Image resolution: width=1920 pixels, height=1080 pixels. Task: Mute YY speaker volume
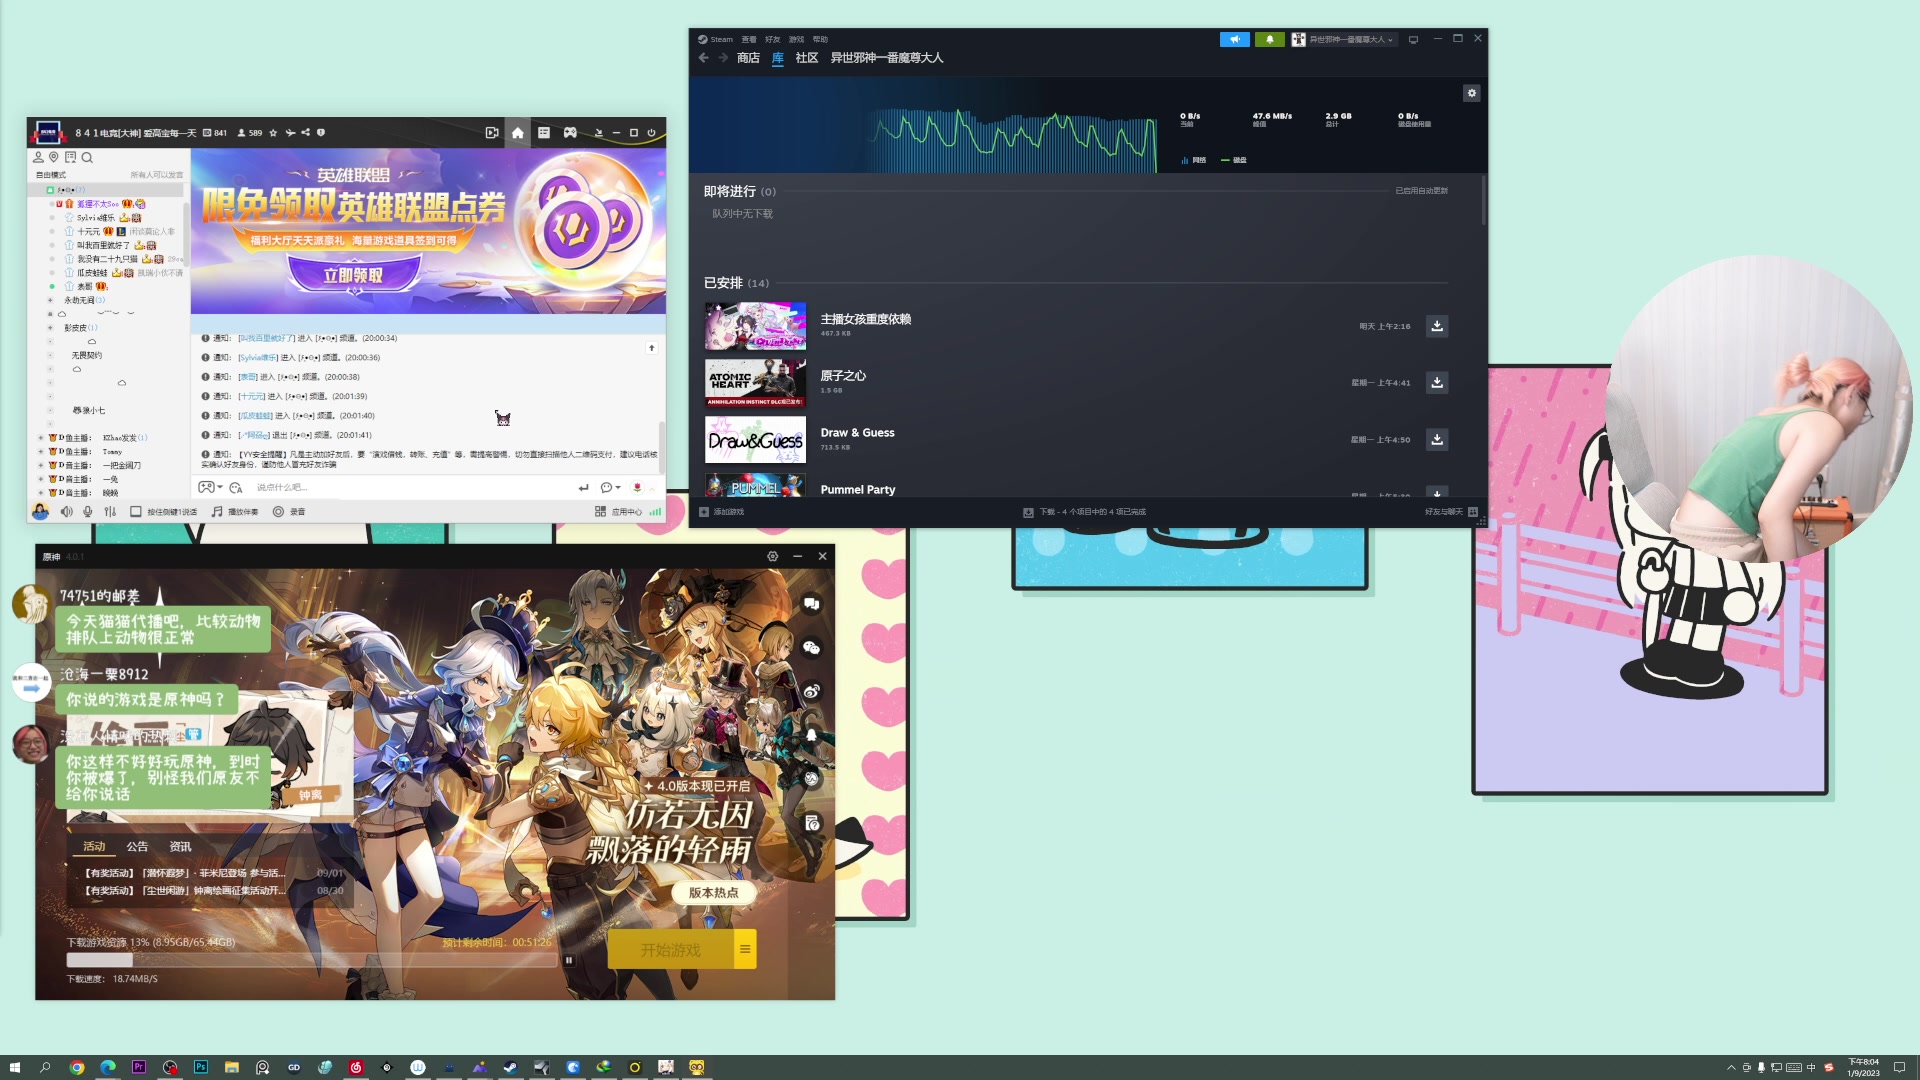click(x=66, y=511)
